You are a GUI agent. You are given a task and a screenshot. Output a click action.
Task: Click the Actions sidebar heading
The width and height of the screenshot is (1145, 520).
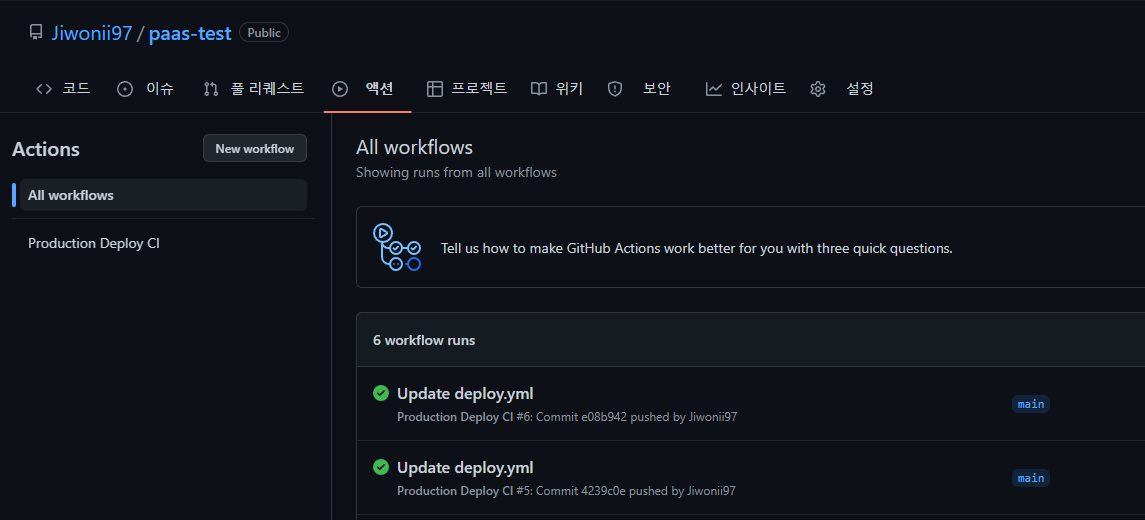[46, 149]
